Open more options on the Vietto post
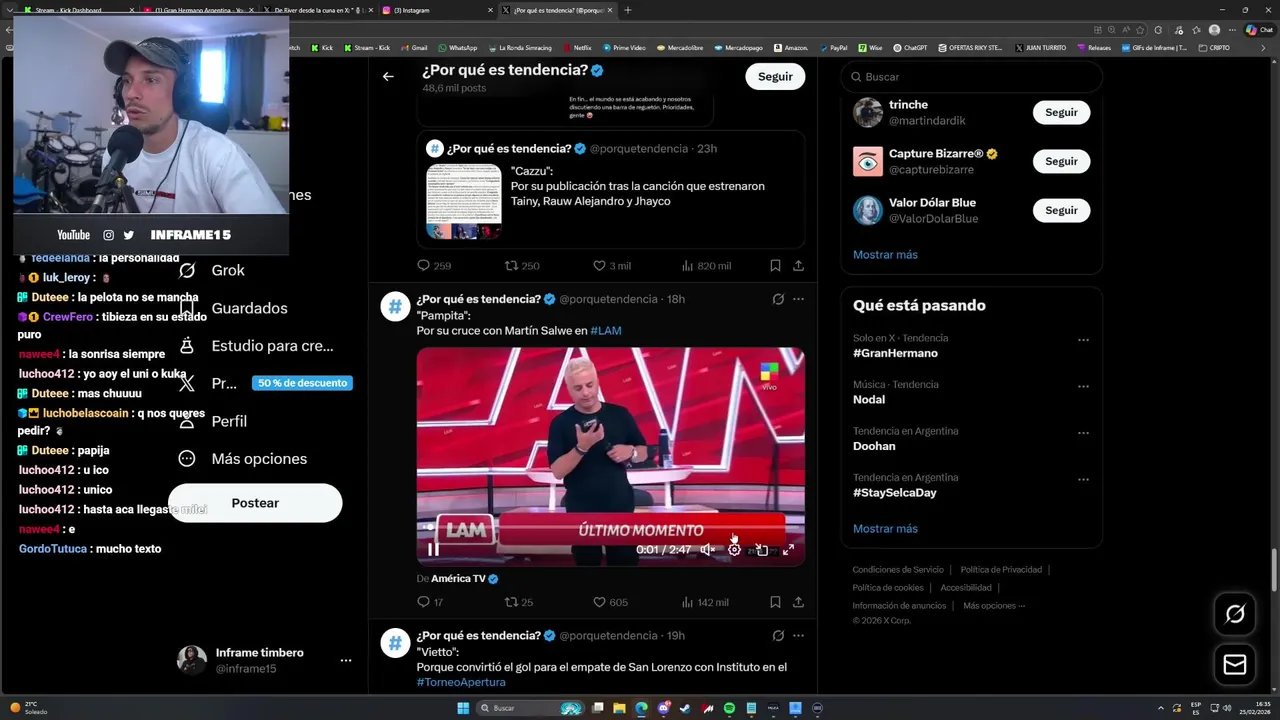The width and height of the screenshot is (1280, 720). point(798,635)
